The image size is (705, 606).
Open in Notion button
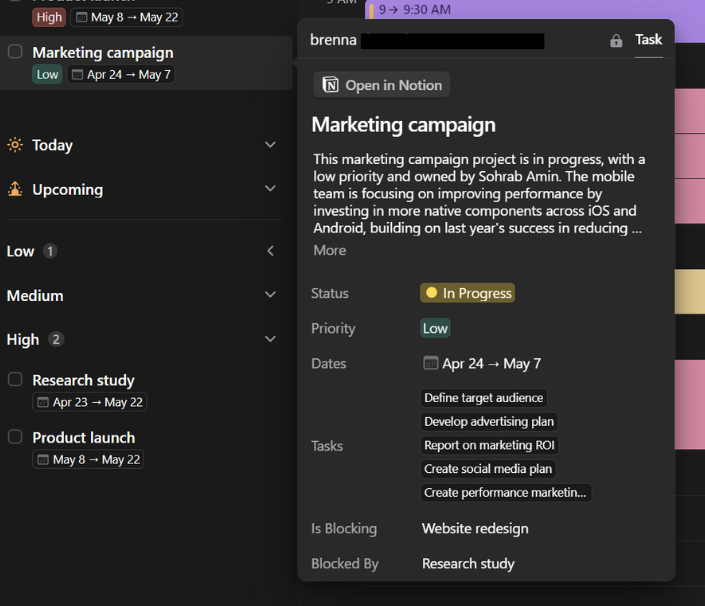pos(382,85)
